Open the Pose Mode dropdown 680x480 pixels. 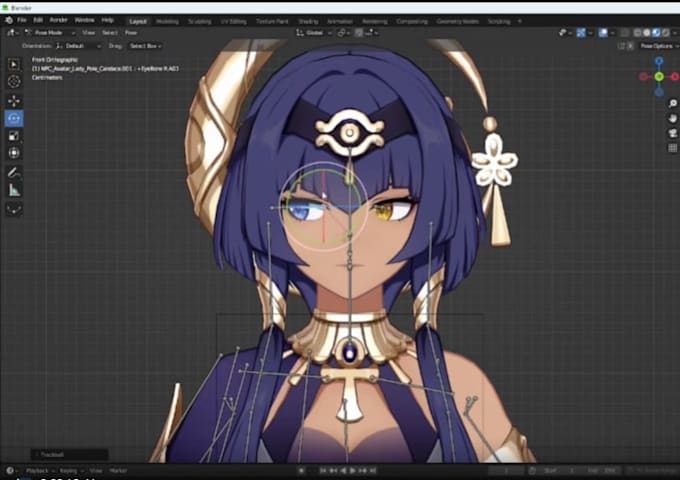click(50, 33)
